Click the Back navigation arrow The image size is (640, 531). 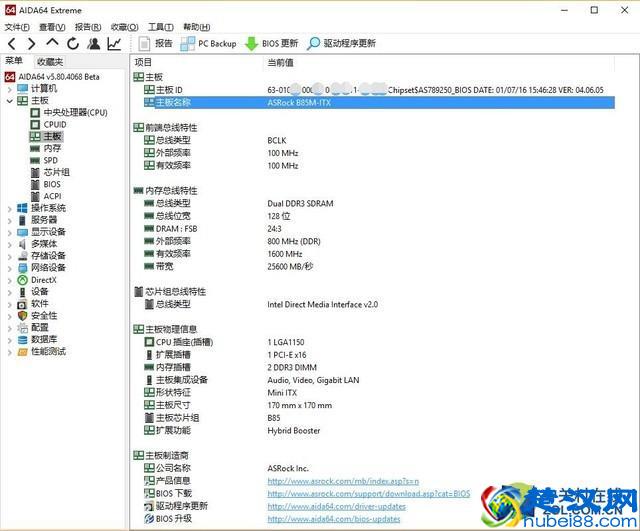coord(12,44)
